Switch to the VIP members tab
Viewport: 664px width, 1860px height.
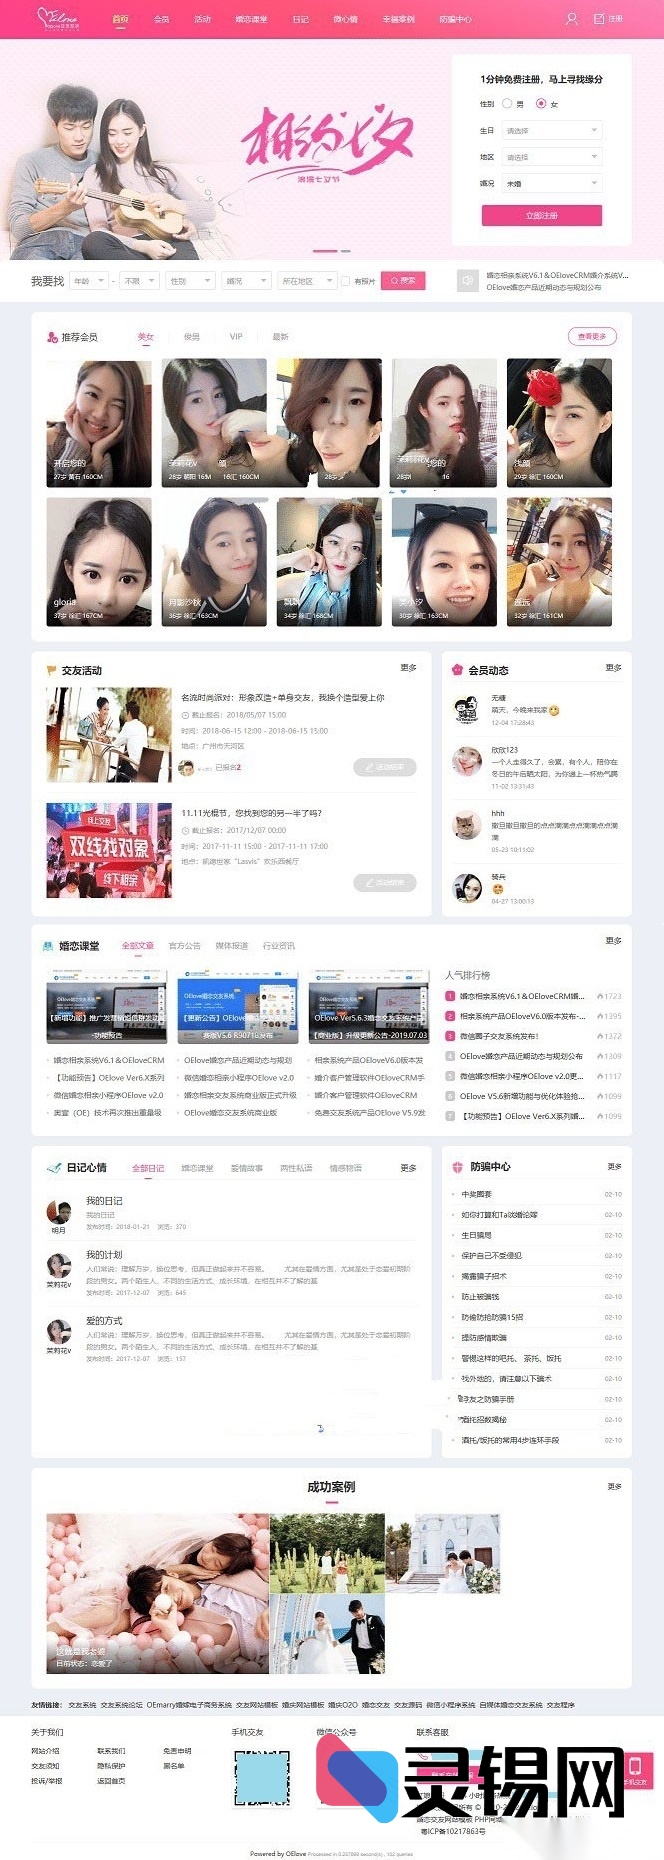(x=236, y=337)
